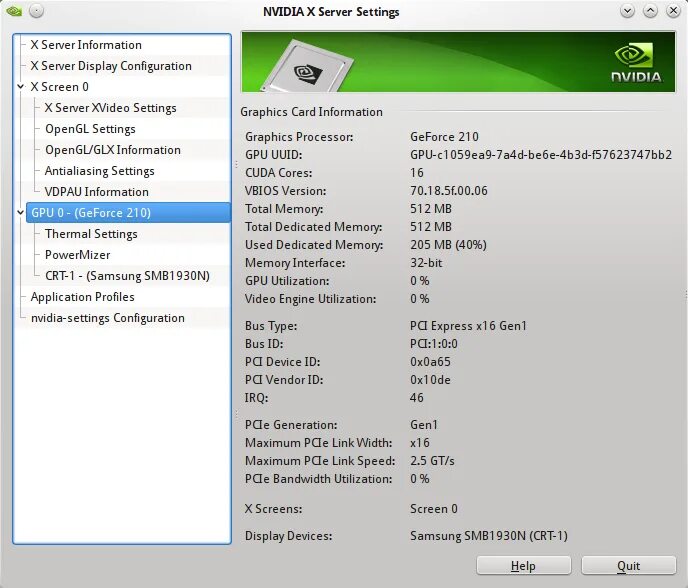Collapse the X Screen 0 tree node
This screenshot has height=588, width=688.
coord(21,87)
